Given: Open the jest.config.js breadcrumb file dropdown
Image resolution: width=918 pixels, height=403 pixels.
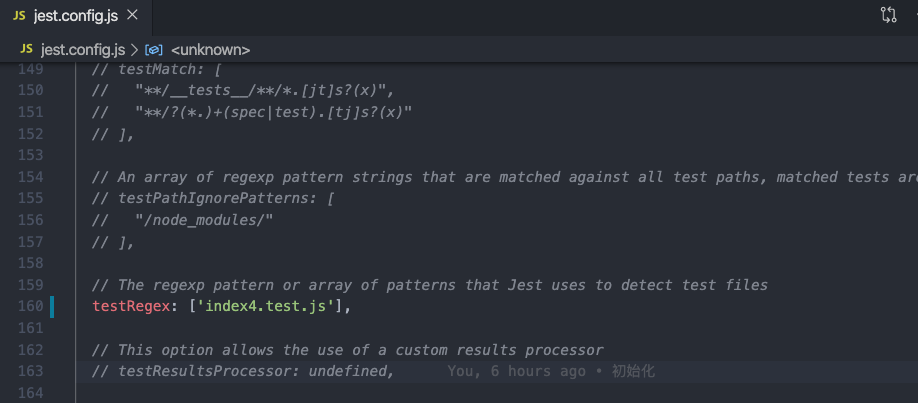Looking at the screenshot, I should point(83,50).
